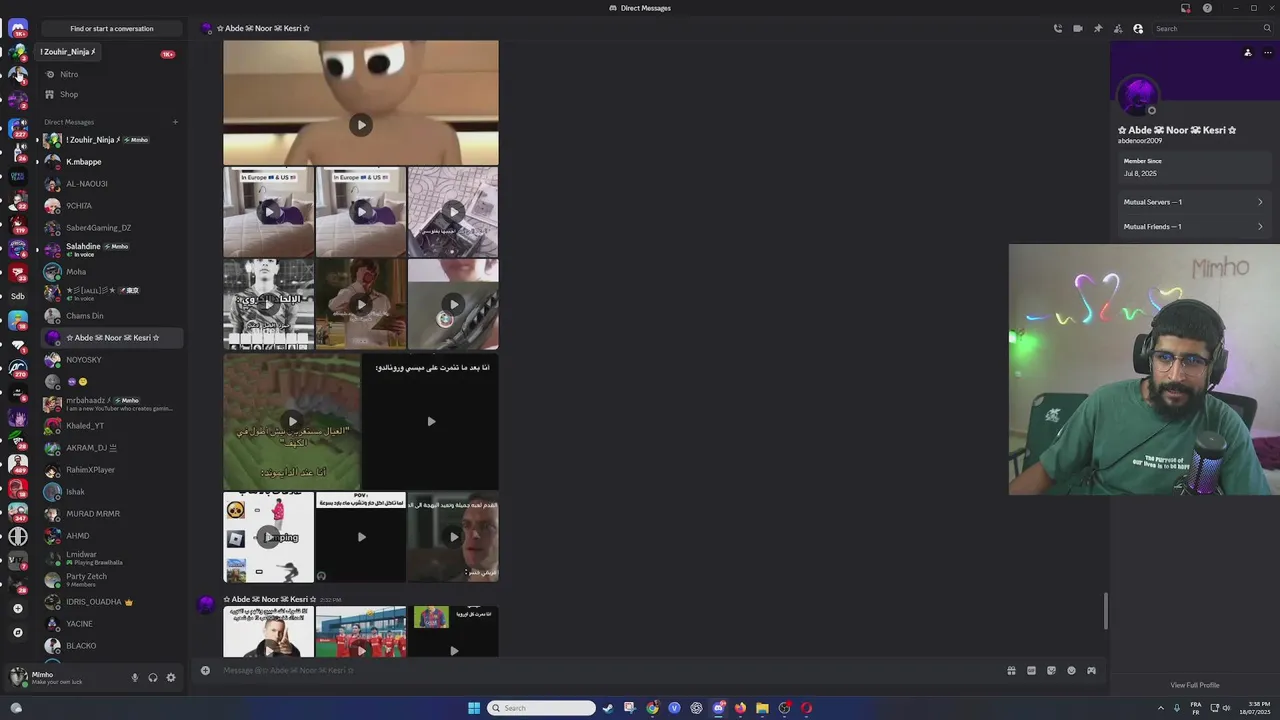Open DM with mrbahaadz
Viewport: 1280px width, 720px height.
[x=112, y=404]
